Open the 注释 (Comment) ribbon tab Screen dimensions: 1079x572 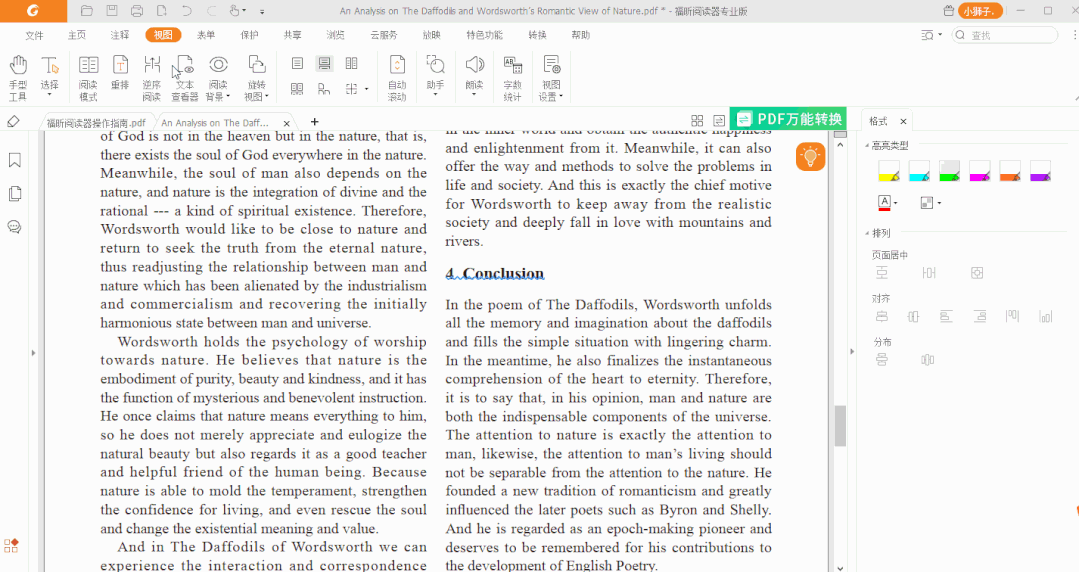[x=120, y=35]
